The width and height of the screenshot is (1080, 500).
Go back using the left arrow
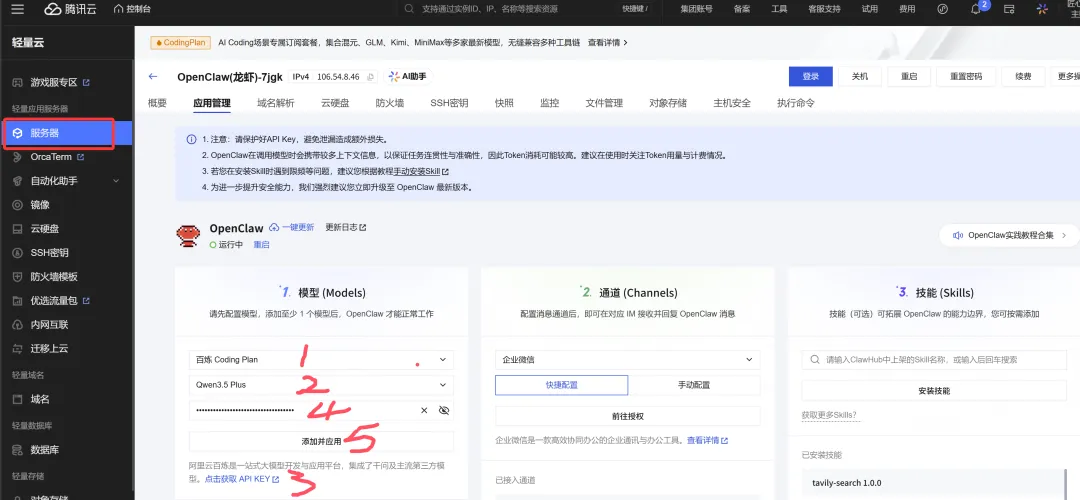(153, 76)
